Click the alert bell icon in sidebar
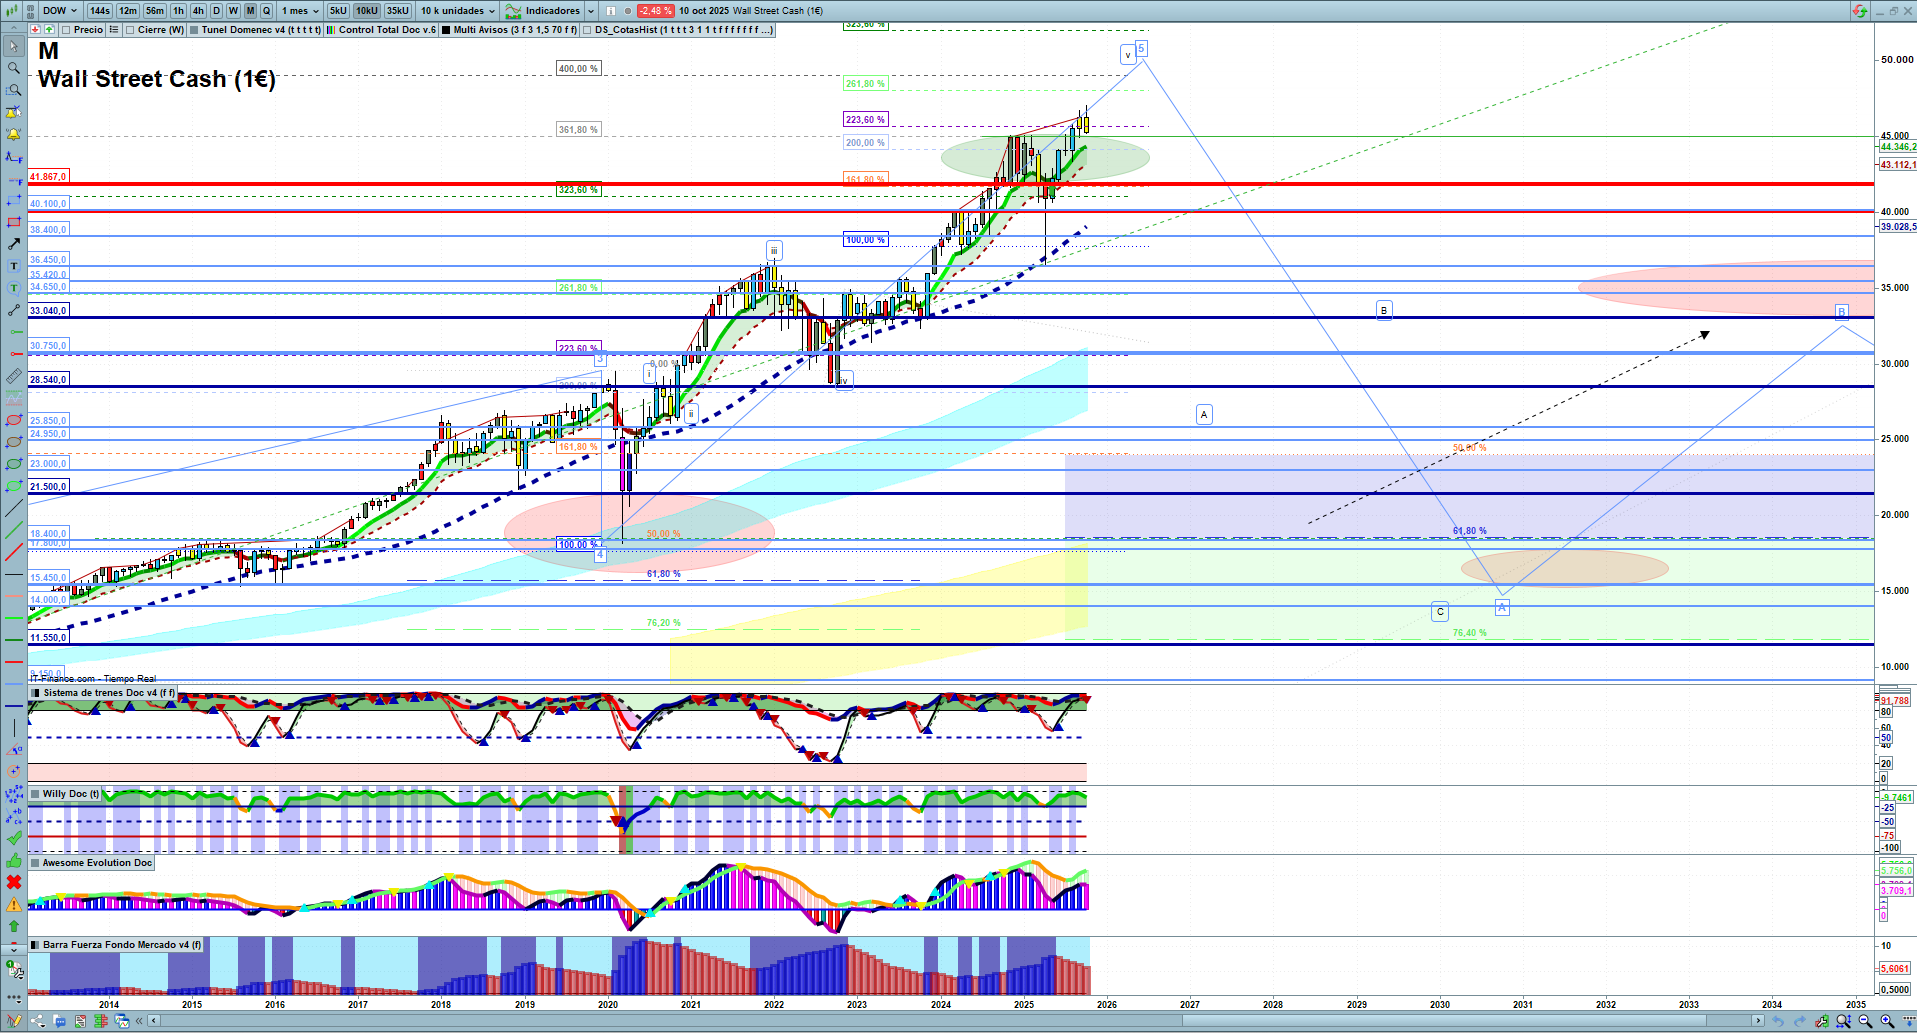1917x1033 pixels. tap(13, 134)
